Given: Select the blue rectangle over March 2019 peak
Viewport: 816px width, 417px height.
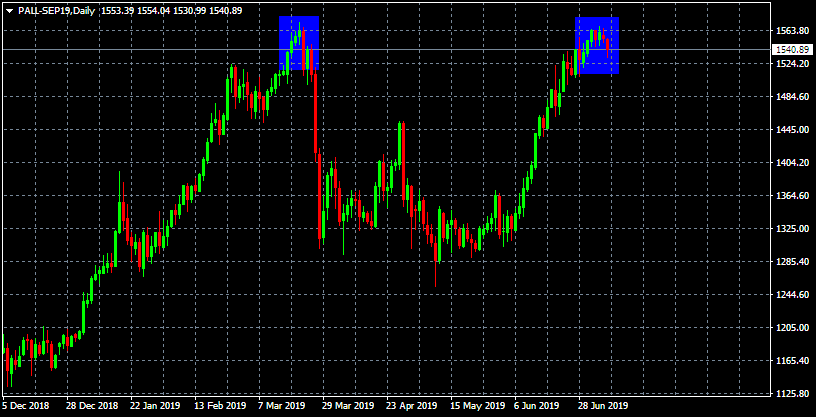Looking at the screenshot, I should (299, 43).
